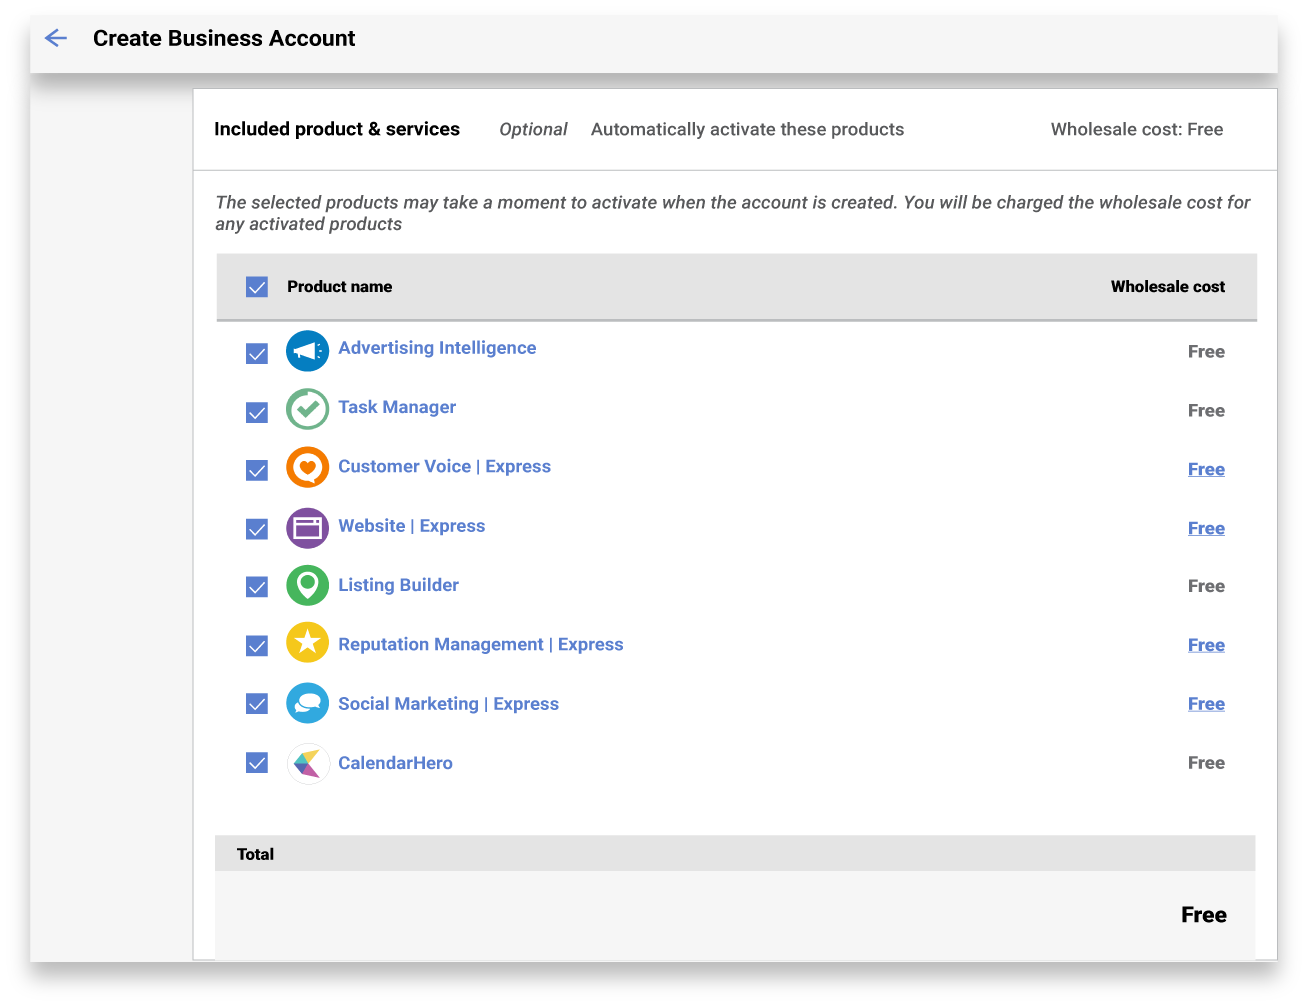The width and height of the screenshot is (1308, 1007).
Task: Click the Wholesale cost column header
Action: (1167, 286)
